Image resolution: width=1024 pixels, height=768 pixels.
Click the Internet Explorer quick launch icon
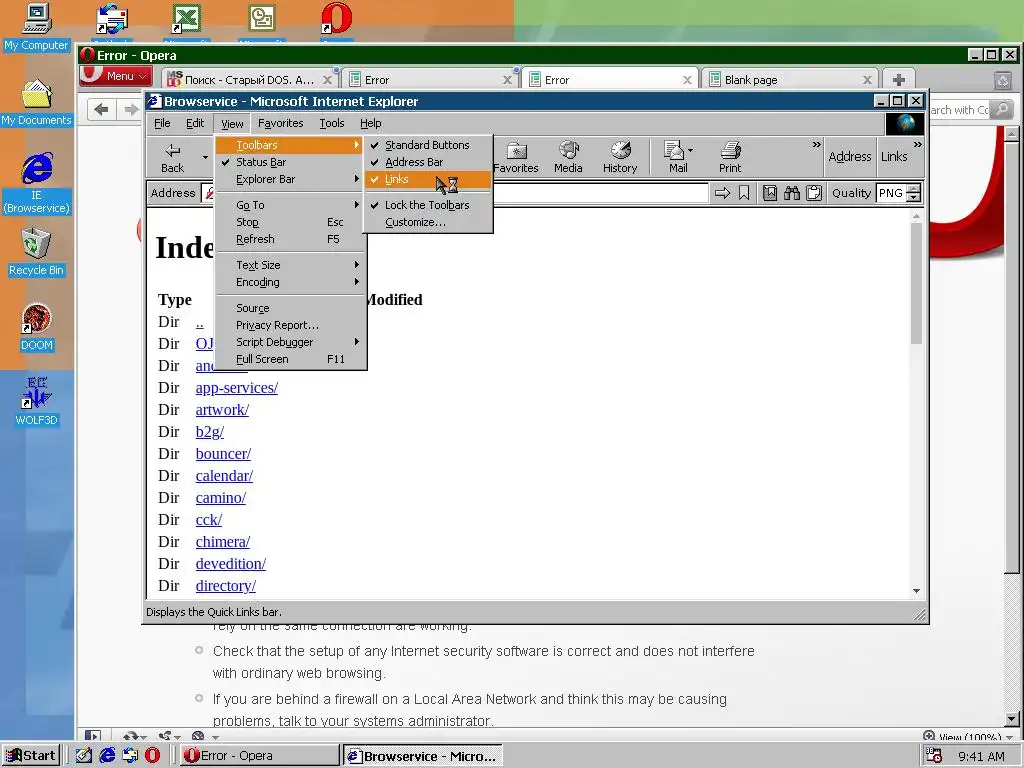coord(107,756)
